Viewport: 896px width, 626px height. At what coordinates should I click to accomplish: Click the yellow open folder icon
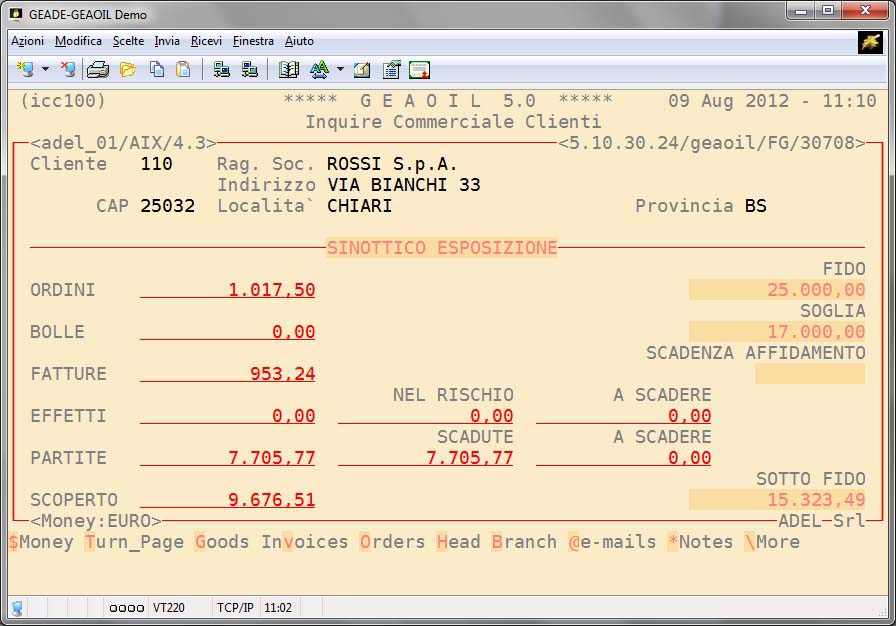pyautogui.click(x=127, y=69)
